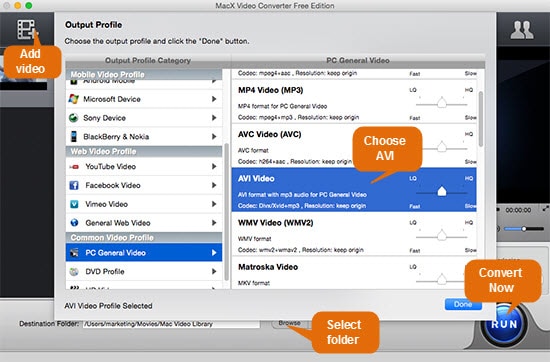Click the Microsoft Device windows icon

click(x=74, y=99)
